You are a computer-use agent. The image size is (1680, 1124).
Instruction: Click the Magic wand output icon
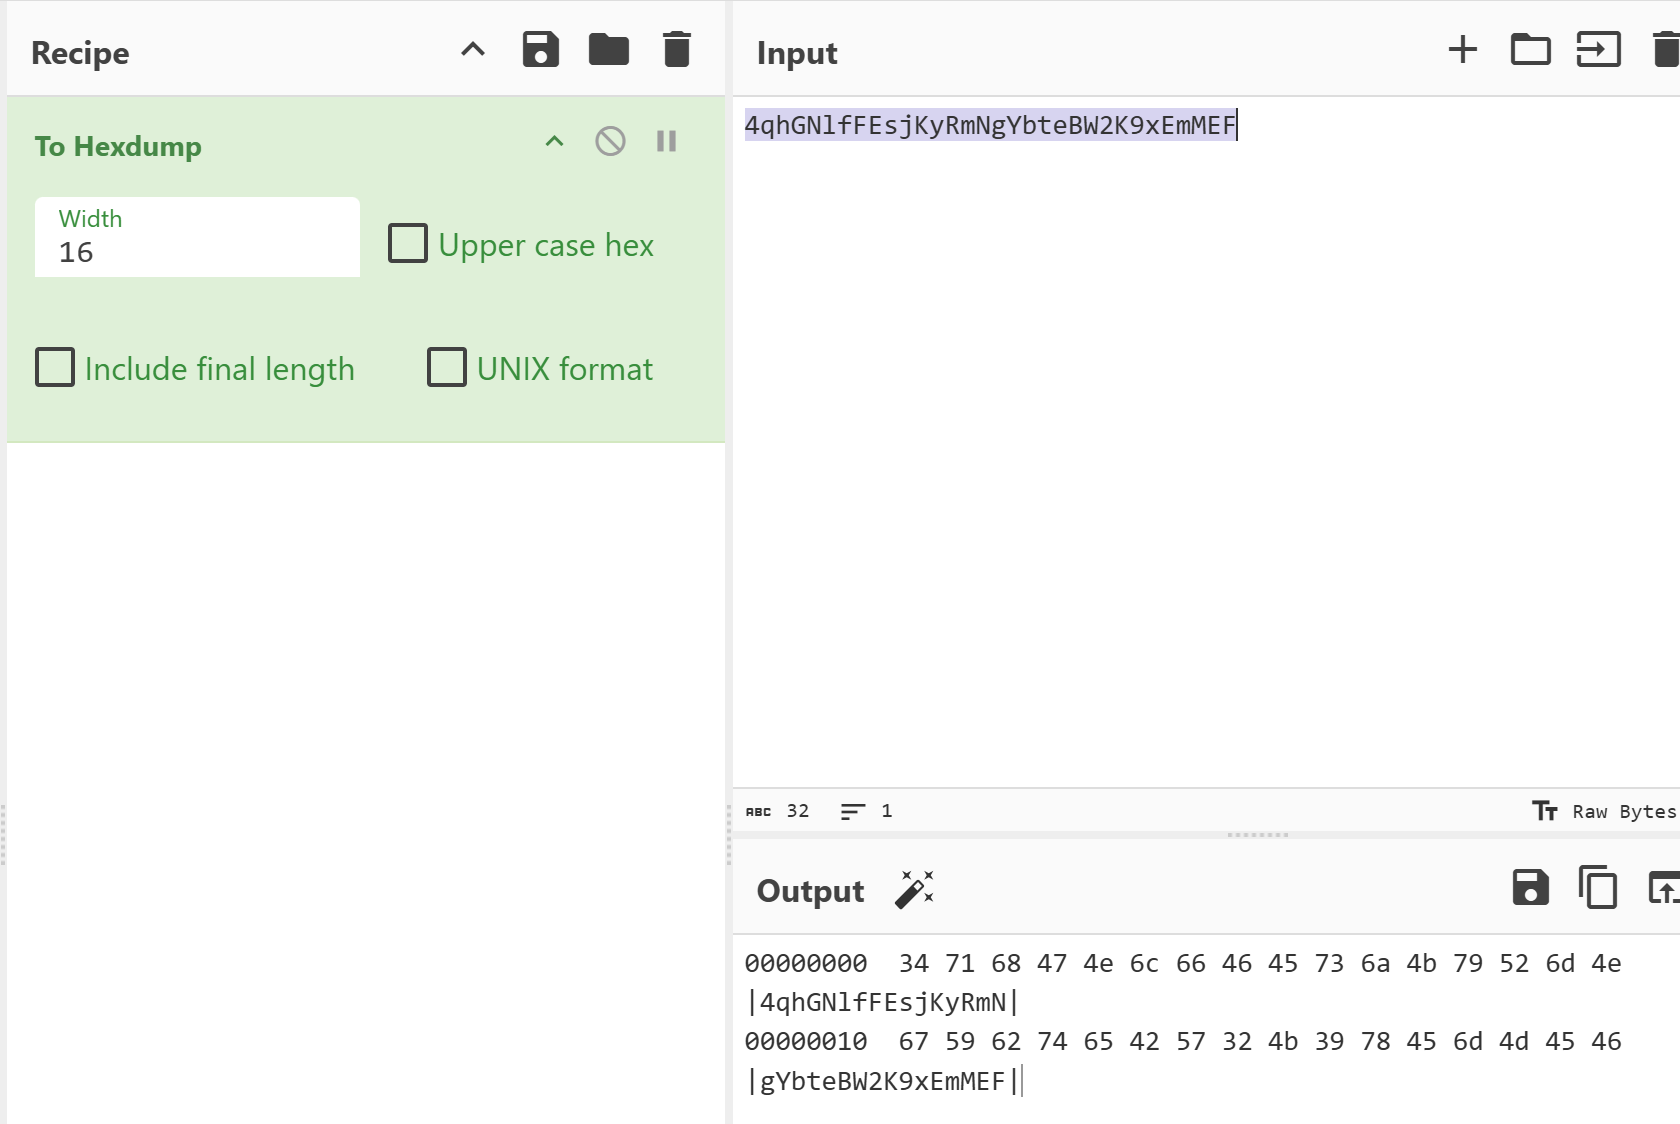coord(914,889)
